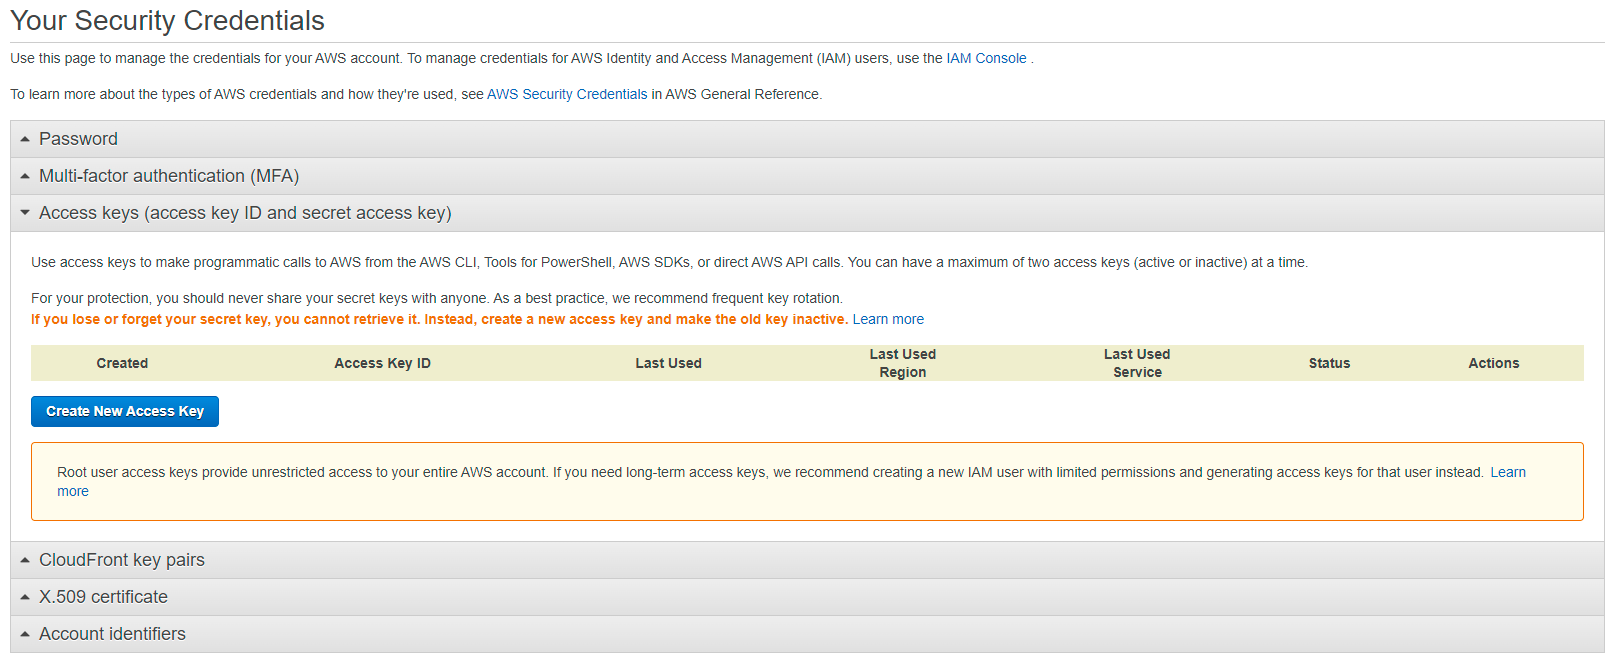Viewport: 1610px width, 658px height.
Task: Click the Last Used Service column header
Action: (1137, 363)
